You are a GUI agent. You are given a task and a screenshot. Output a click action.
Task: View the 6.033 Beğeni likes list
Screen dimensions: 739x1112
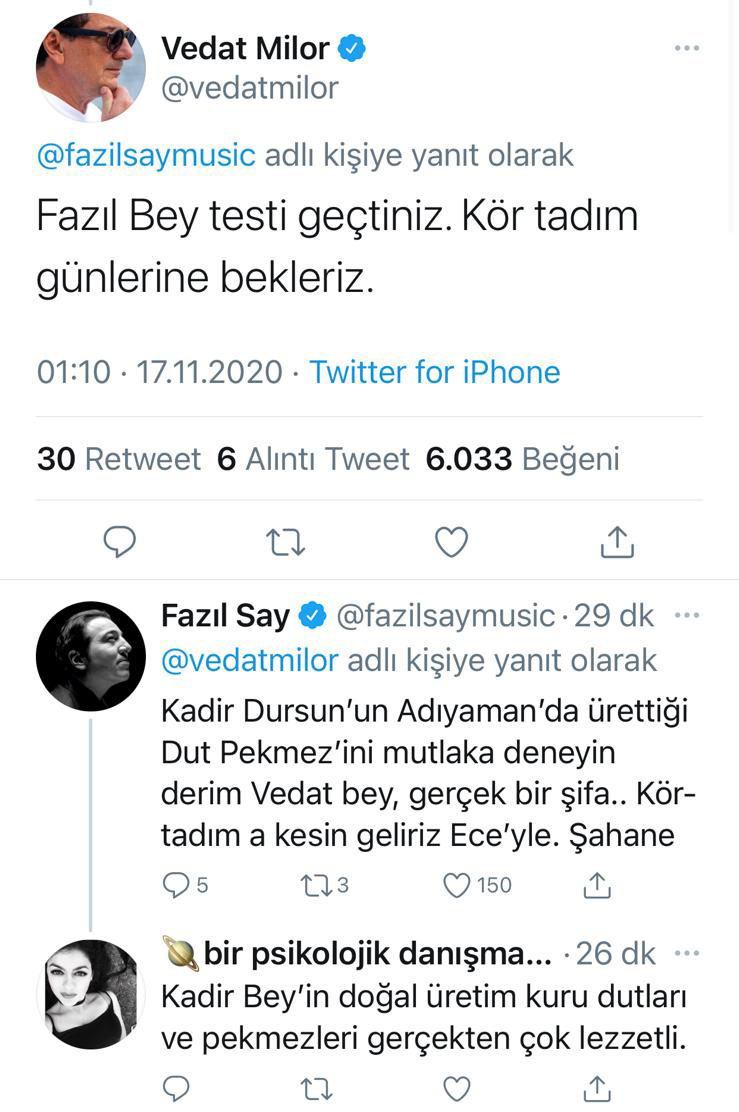point(522,459)
